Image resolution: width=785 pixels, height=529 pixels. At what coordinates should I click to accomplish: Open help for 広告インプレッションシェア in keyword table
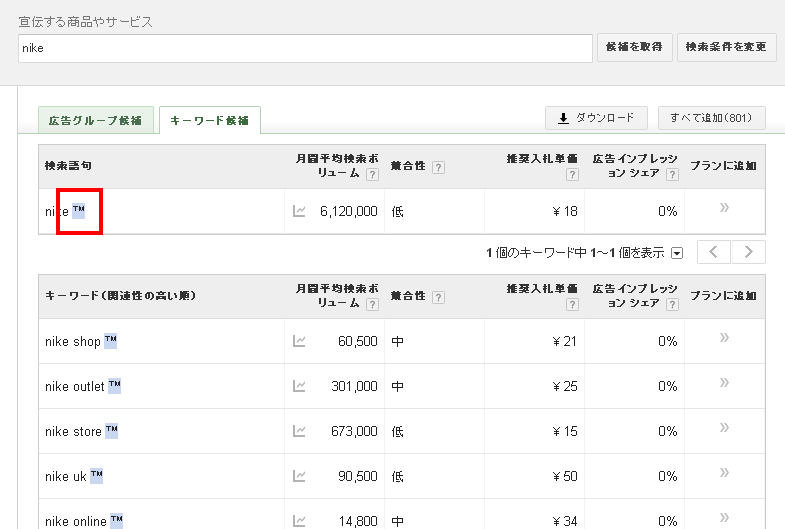[672, 305]
